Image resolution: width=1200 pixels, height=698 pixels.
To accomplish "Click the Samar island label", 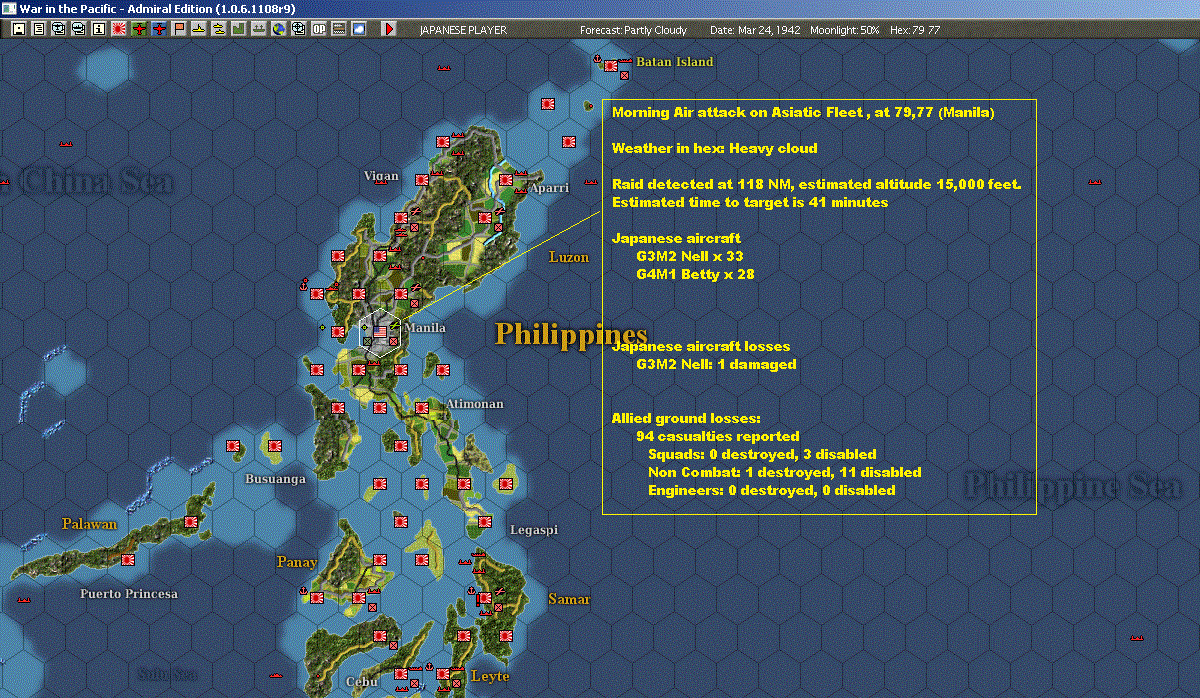I will coord(569,599).
